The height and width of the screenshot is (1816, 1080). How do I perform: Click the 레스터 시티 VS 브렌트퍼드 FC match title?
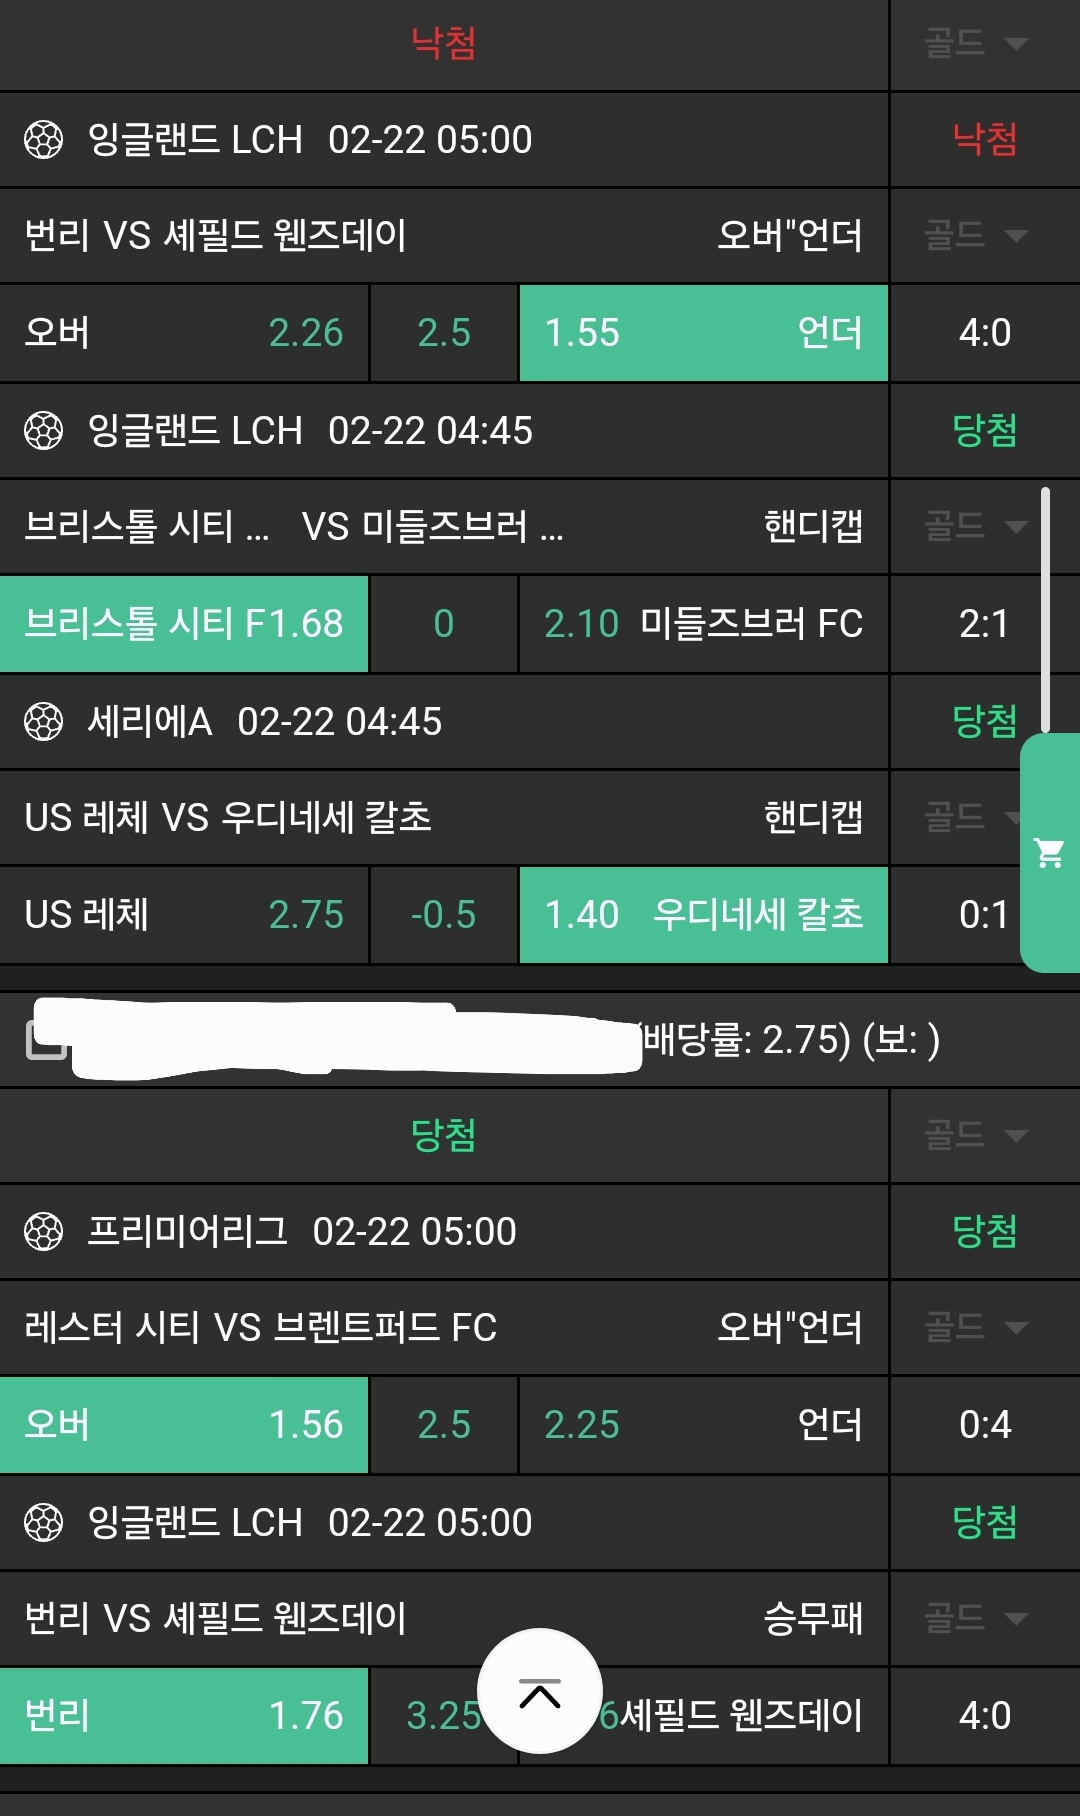click(x=260, y=1327)
